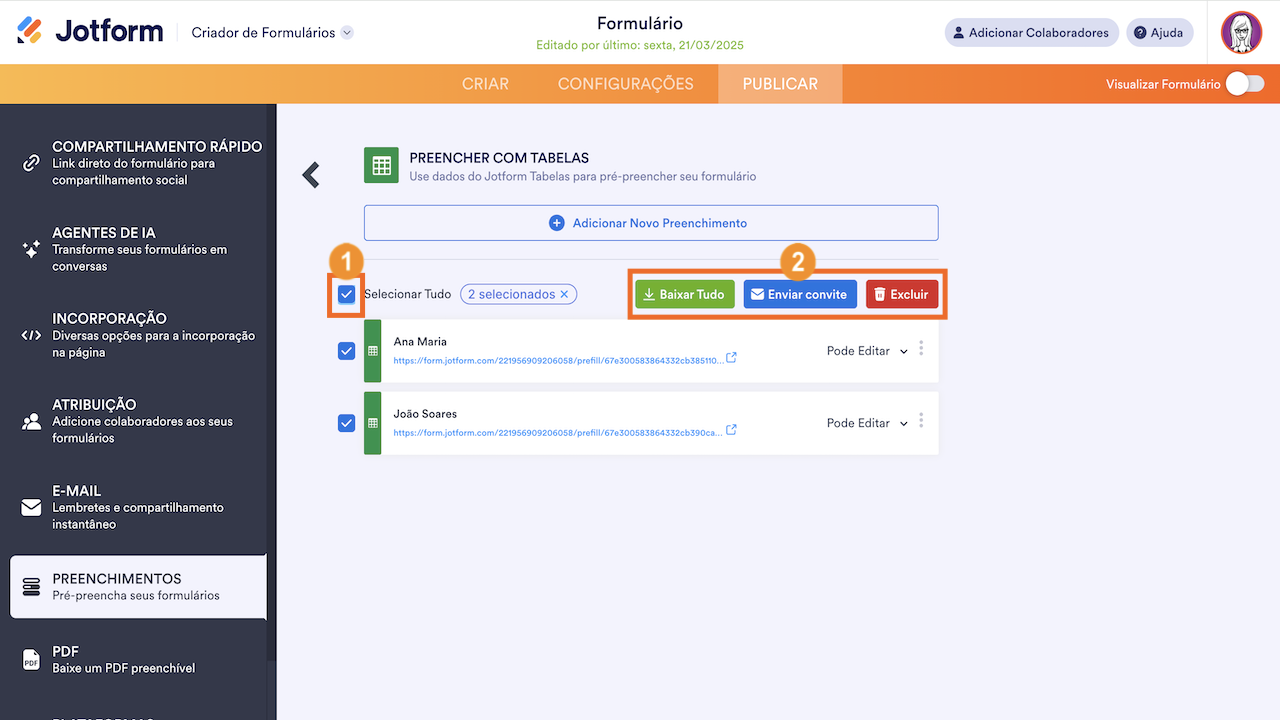Click the Compartilhamento Rápido link icon

[x=31, y=163]
